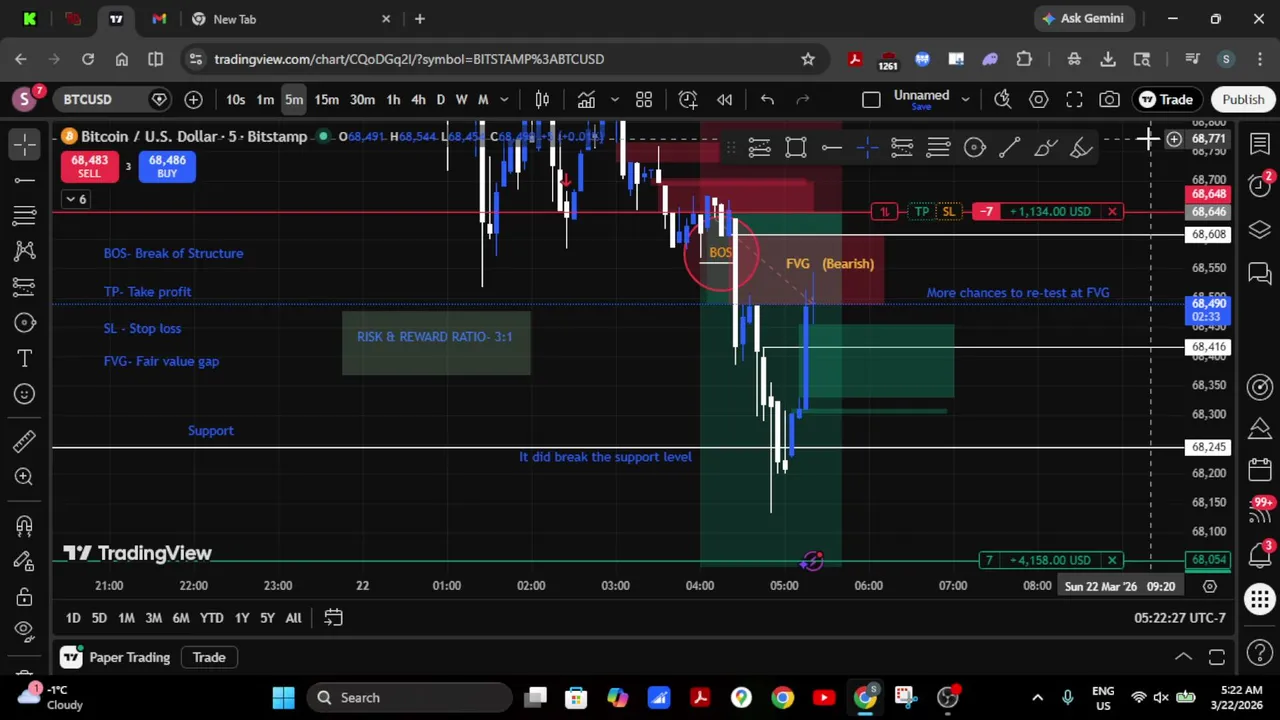Open the Indicators dialog
Screen dimensions: 1280x720
586,99
